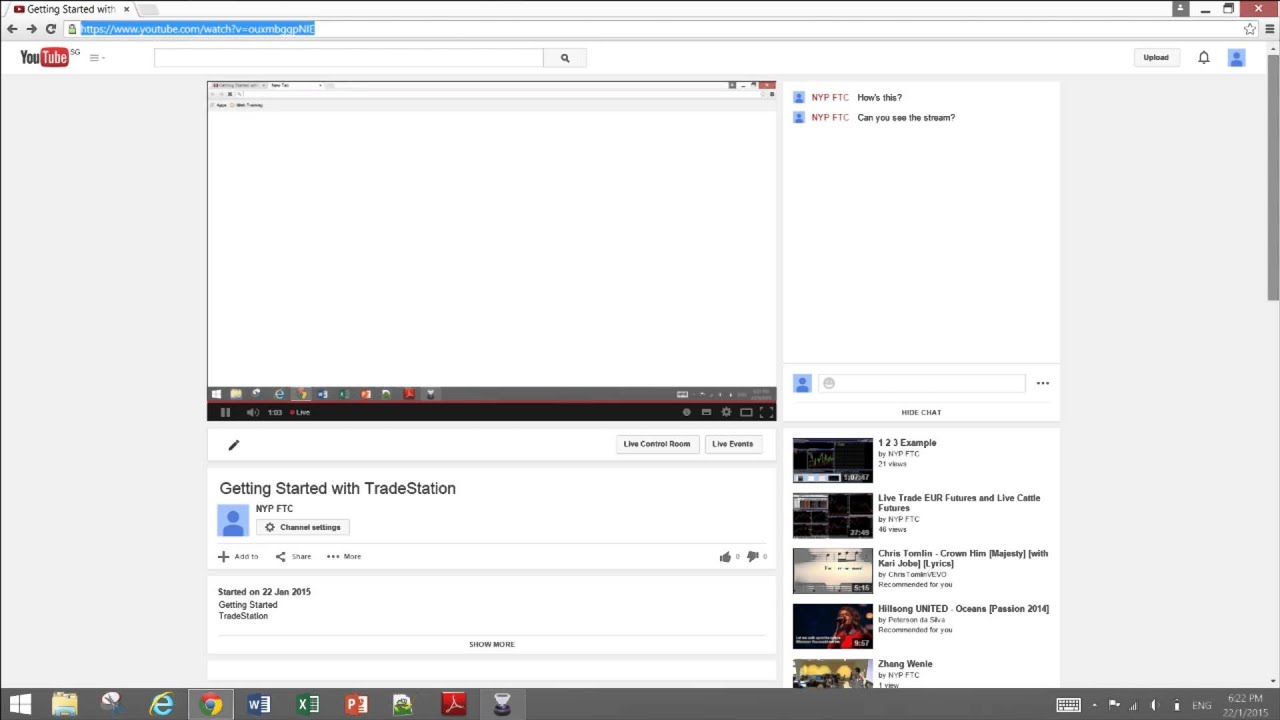Open the Zhang Wenle video title
Screen dimensions: 1280x720
(905, 664)
